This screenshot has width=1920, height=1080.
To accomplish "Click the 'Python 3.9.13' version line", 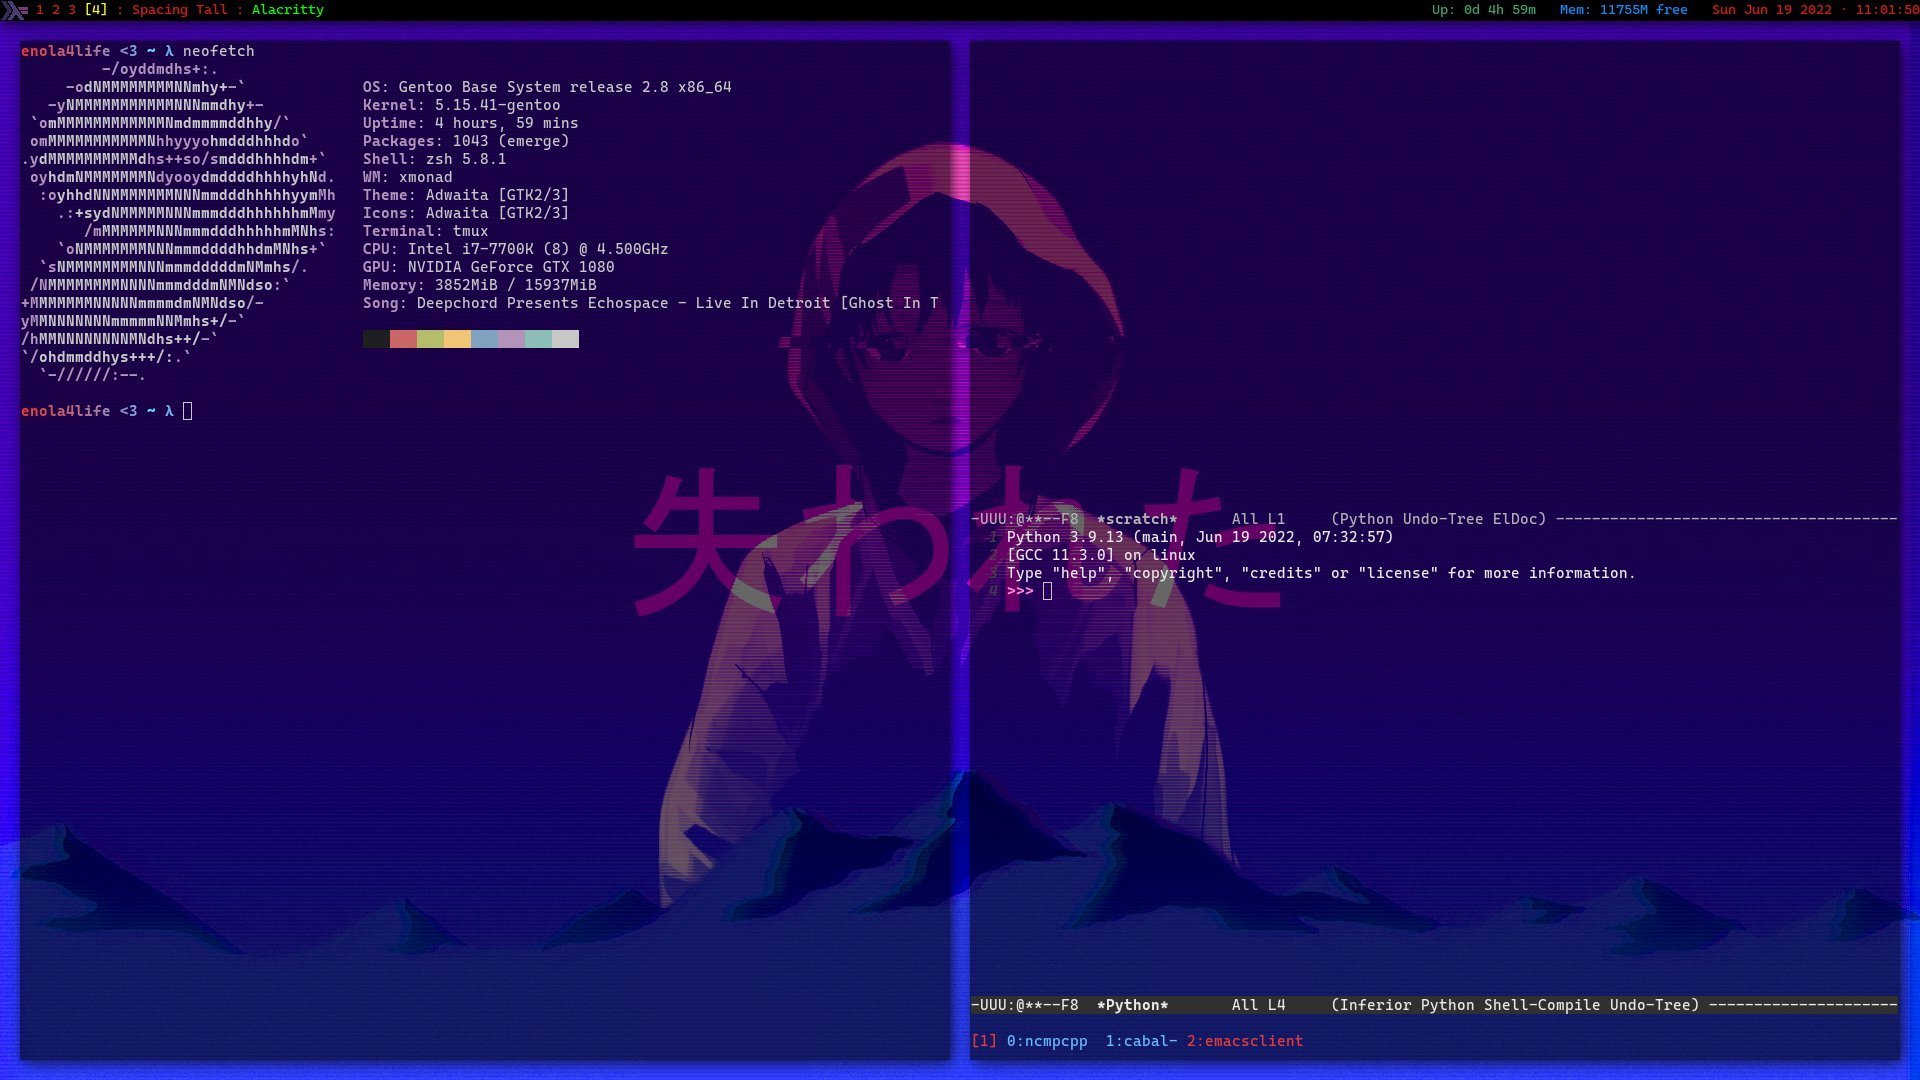I will pyautogui.click(x=1200, y=537).
